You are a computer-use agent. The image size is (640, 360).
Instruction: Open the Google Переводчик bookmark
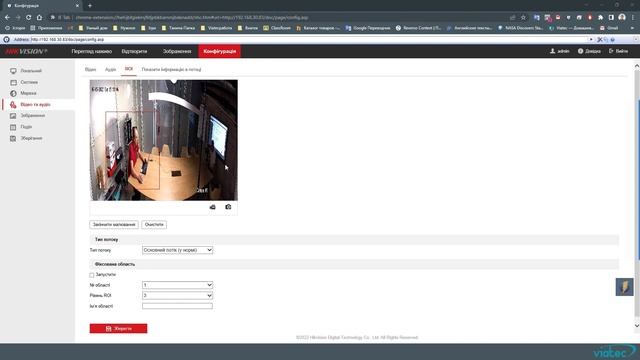pyautogui.click(x=368, y=28)
